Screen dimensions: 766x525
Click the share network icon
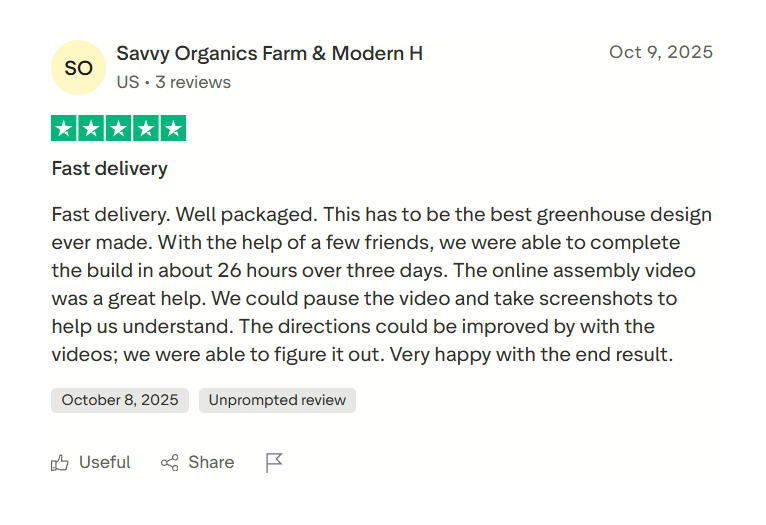click(x=170, y=463)
